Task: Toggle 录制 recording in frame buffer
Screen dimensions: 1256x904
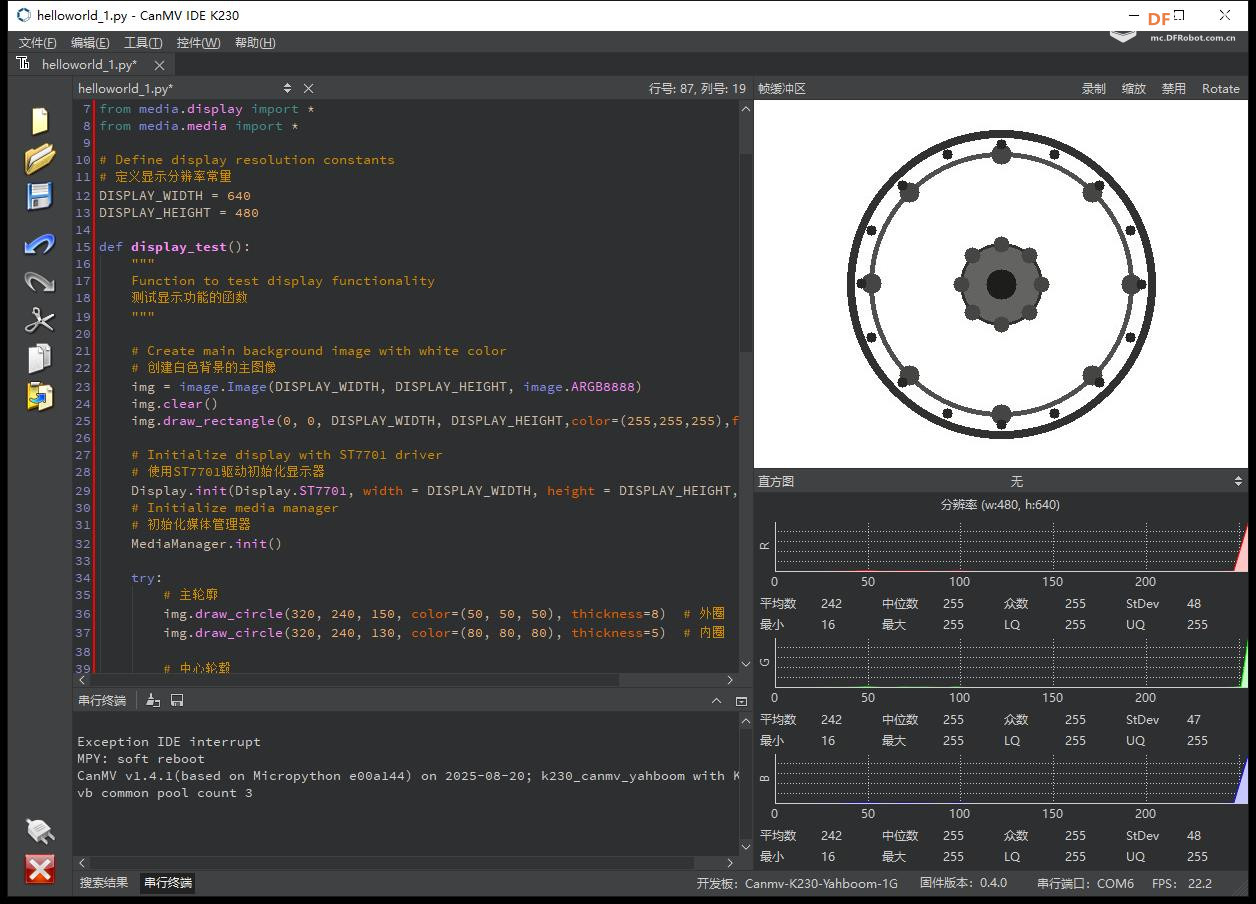Action: click(x=1093, y=88)
